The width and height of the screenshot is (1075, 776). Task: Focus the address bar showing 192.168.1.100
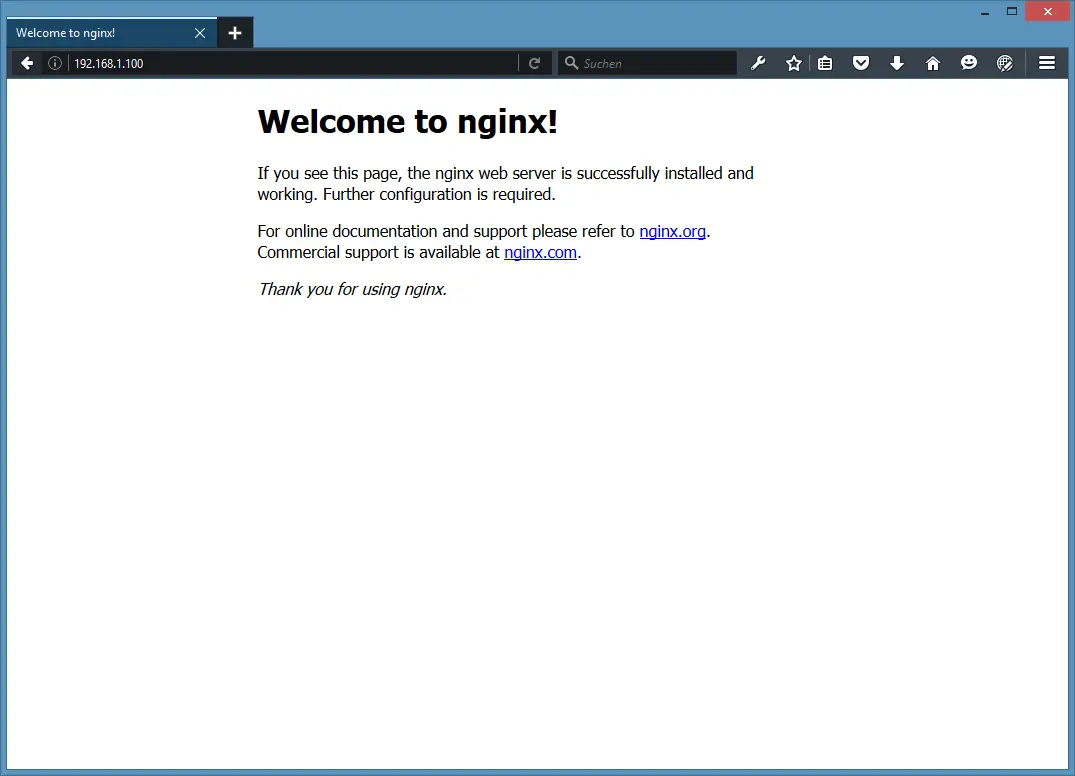coord(290,63)
